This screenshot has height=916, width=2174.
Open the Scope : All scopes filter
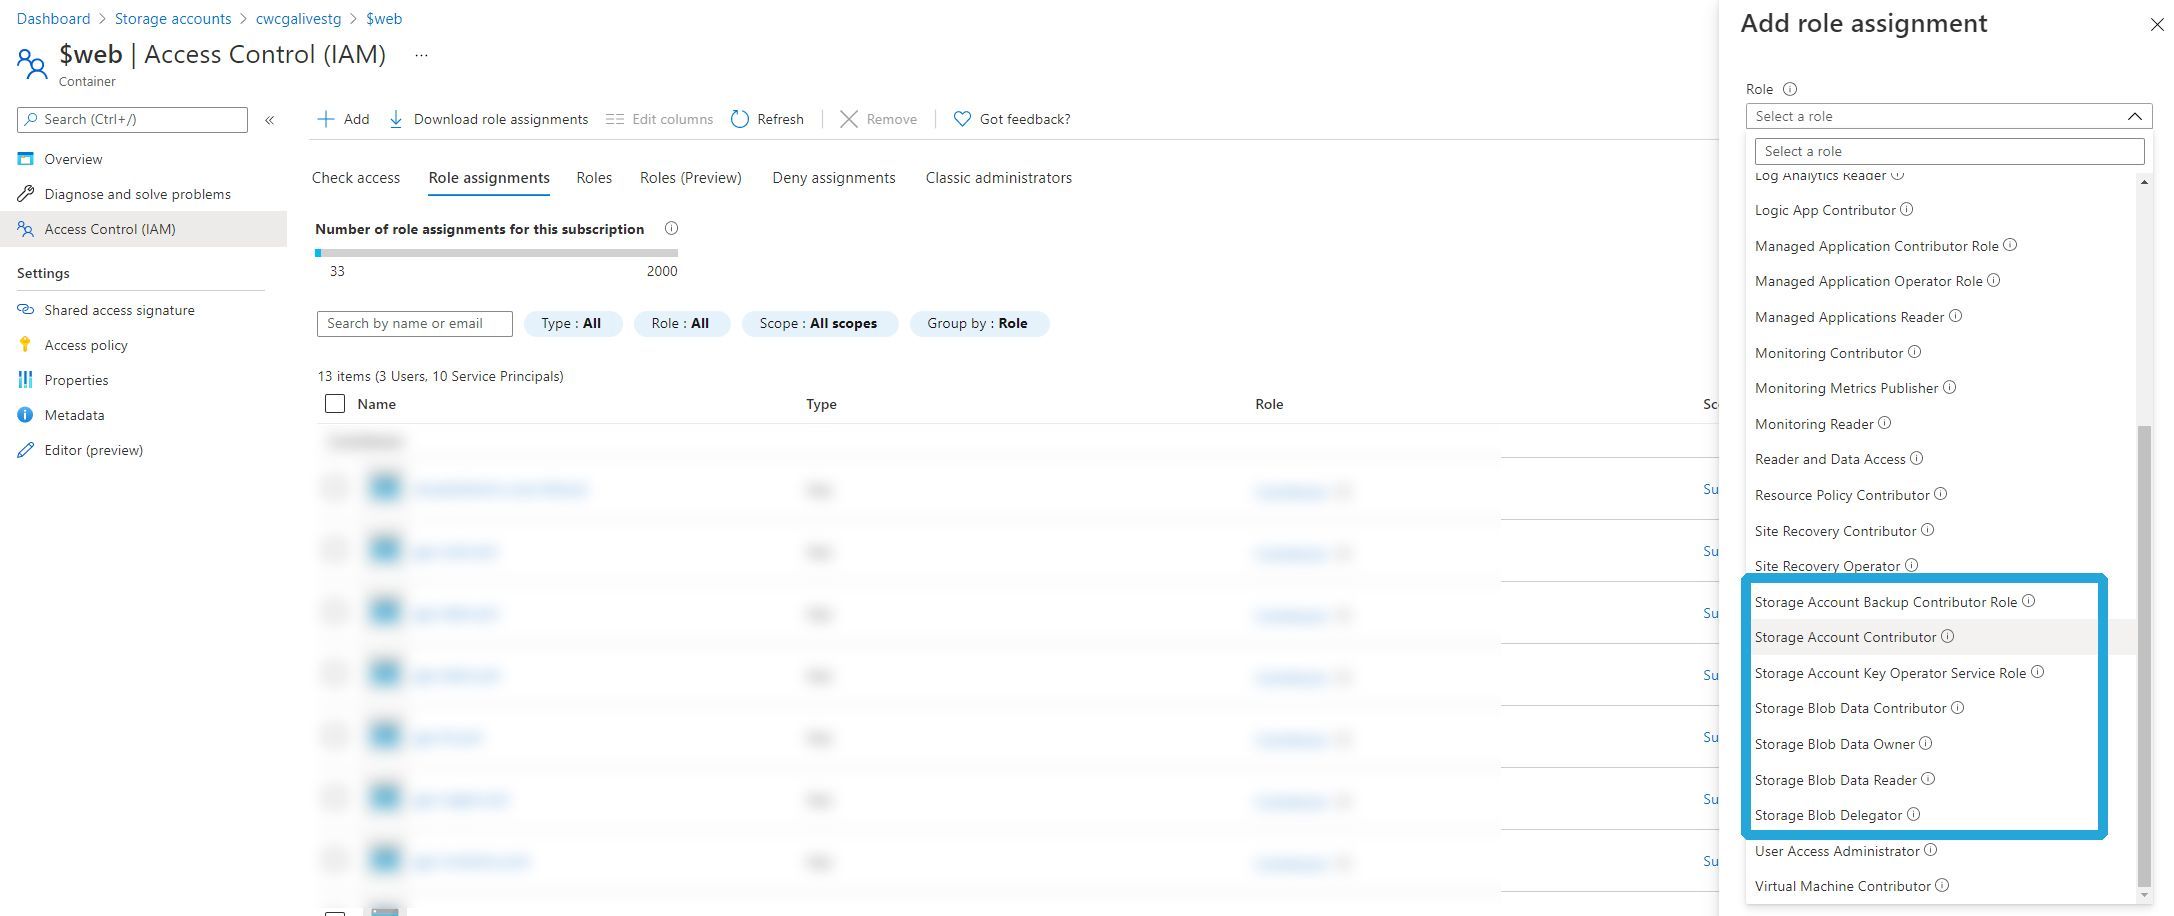818,323
